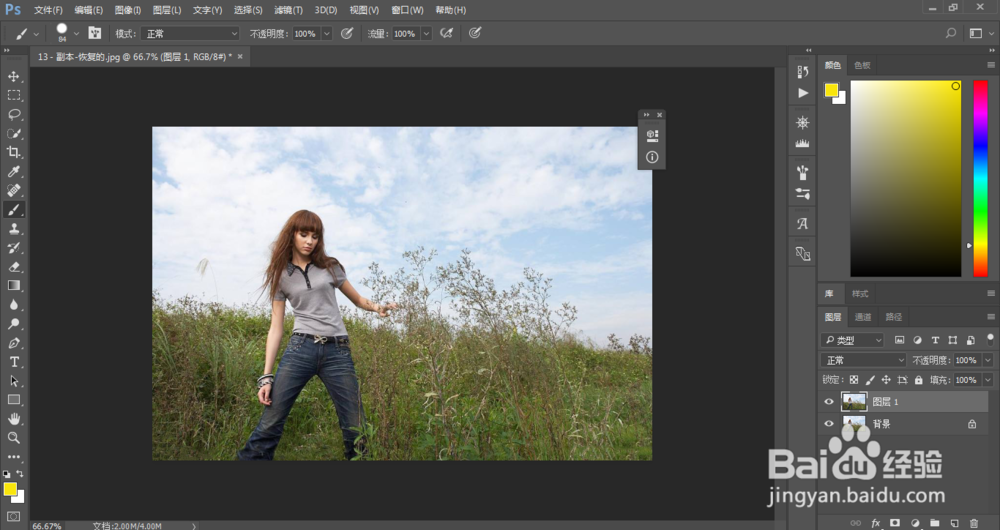Select the Pen tool
Screen dimensions: 1000x530
point(13,342)
